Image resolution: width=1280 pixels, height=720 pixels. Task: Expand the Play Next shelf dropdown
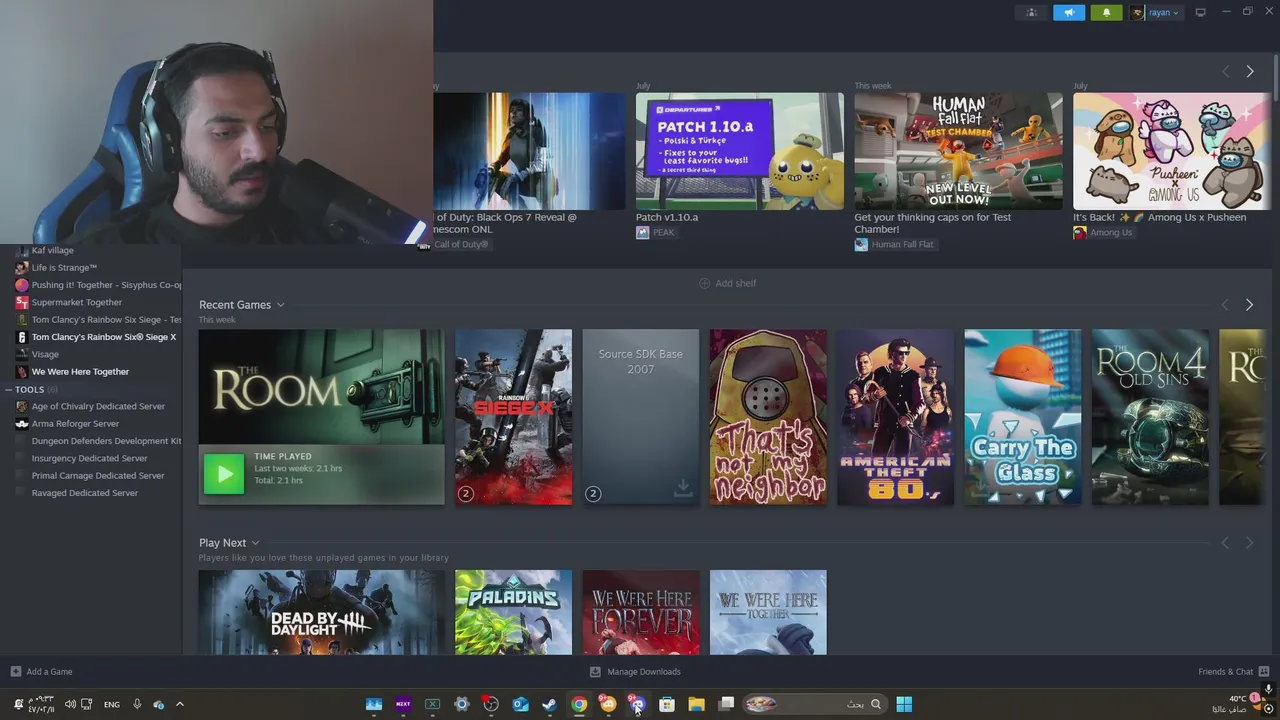[x=256, y=543]
